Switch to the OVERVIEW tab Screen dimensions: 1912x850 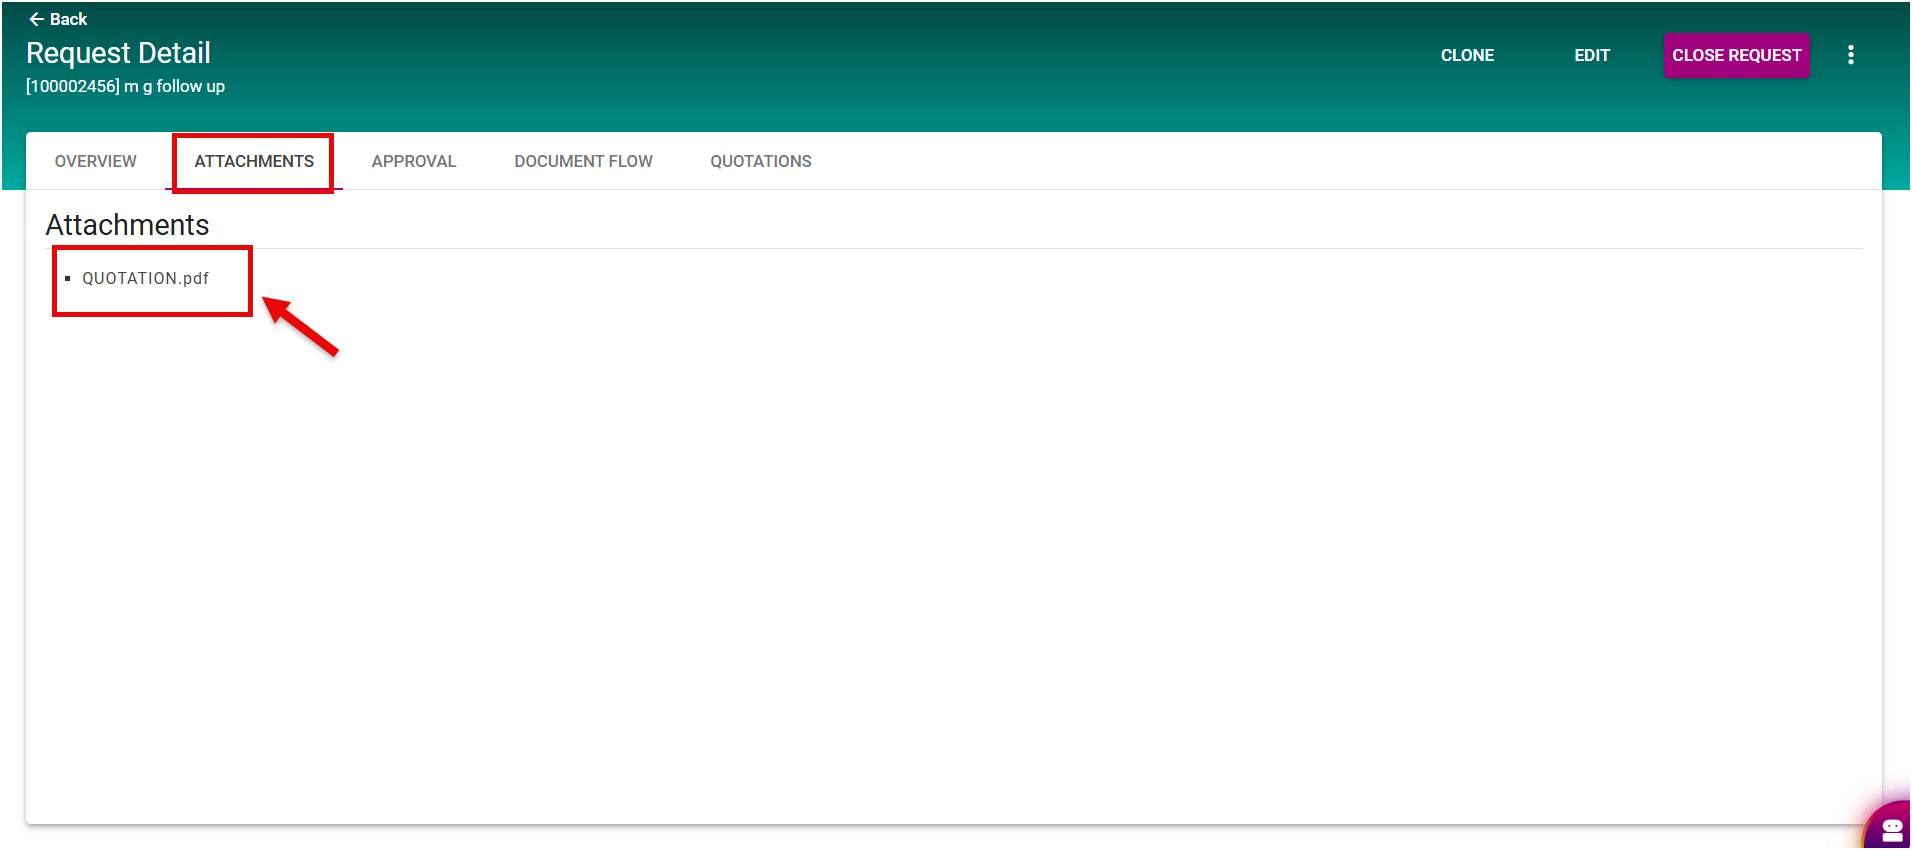95,161
